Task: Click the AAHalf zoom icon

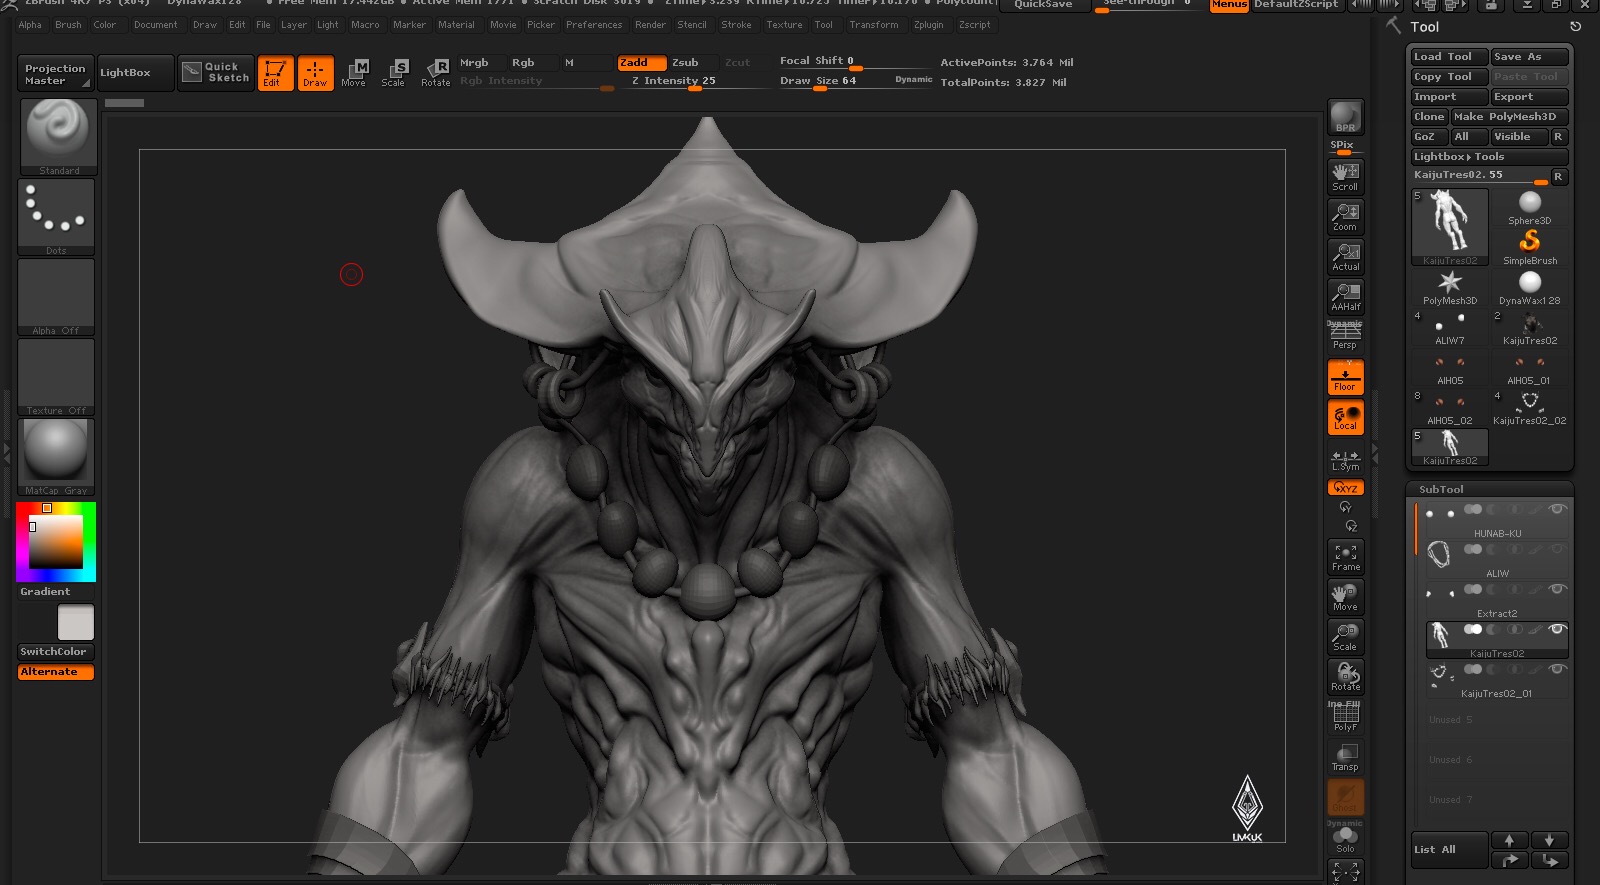Action: (1345, 296)
